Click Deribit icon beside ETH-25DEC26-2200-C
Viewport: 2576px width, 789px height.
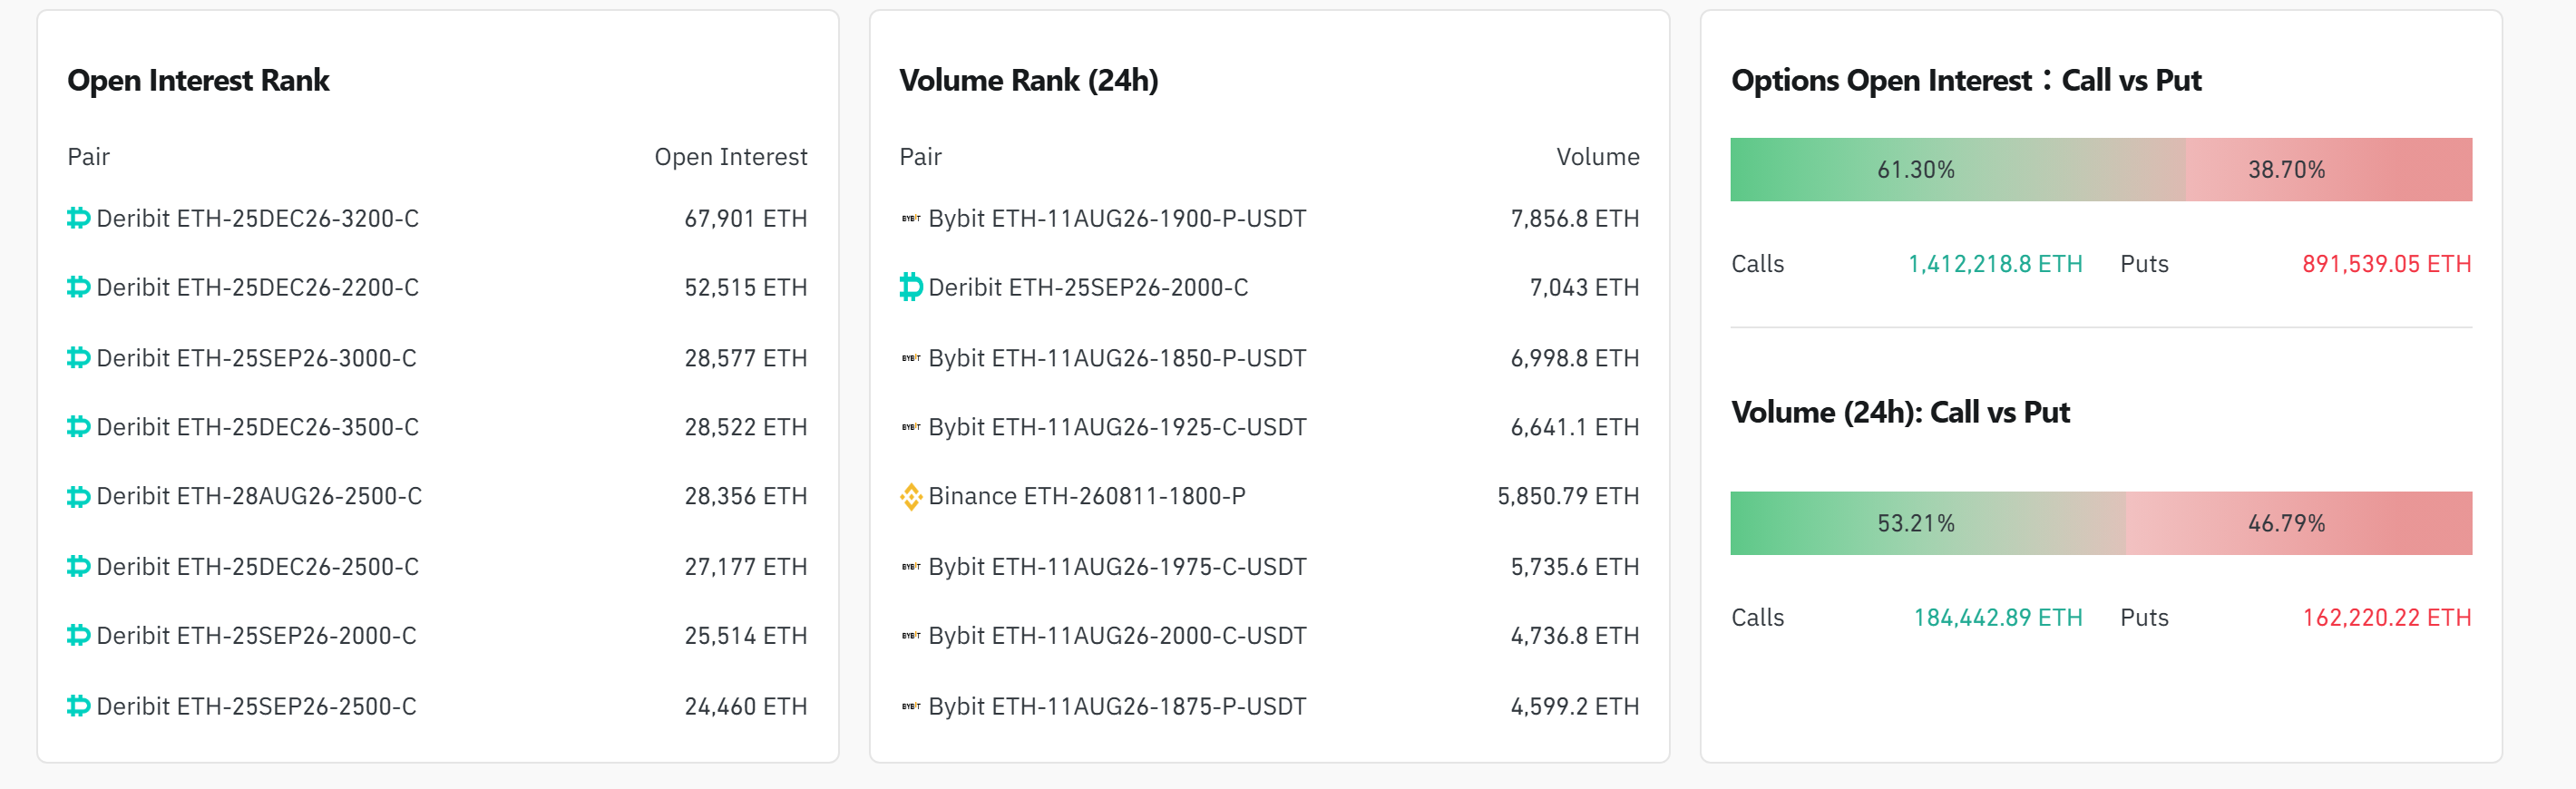coord(79,287)
